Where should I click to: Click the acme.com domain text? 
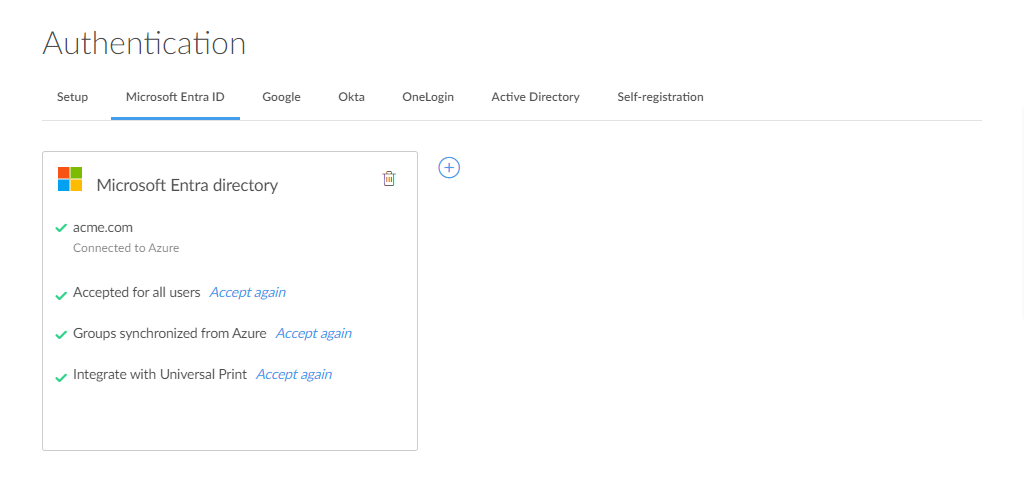[103, 227]
